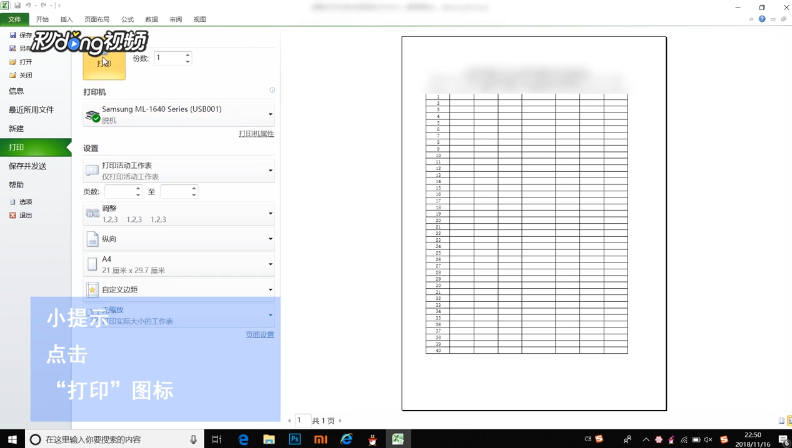792x448 pixels.
Task: Click 保存 in the File sidebar
Action: 21,35
